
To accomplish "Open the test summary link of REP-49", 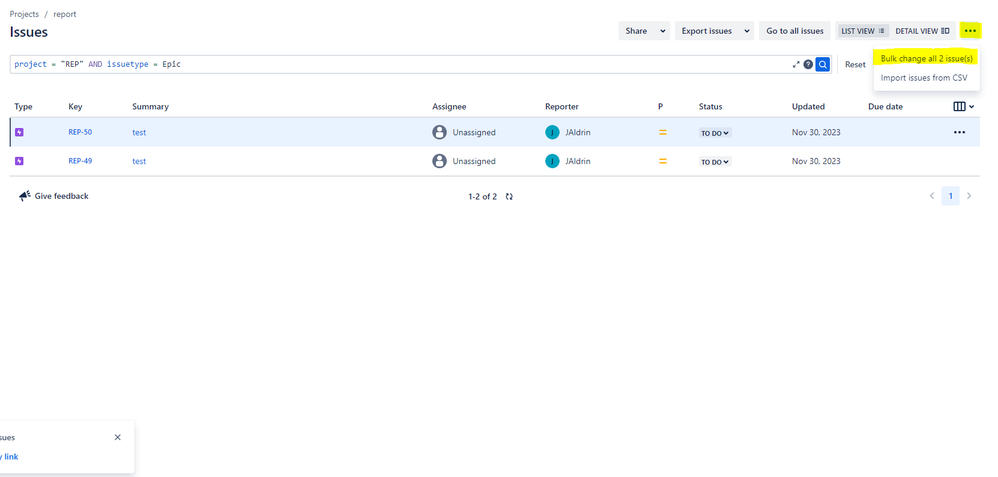I will pyautogui.click(x=139, y=161).
